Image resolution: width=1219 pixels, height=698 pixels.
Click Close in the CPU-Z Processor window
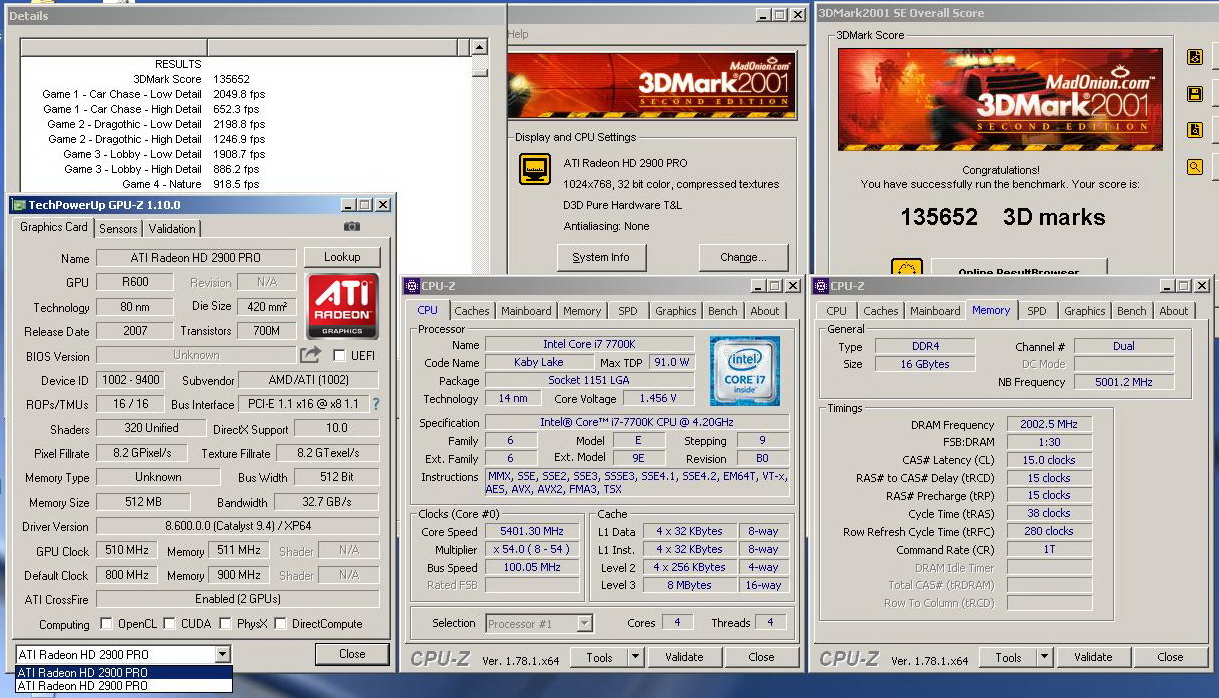[761, 657]
